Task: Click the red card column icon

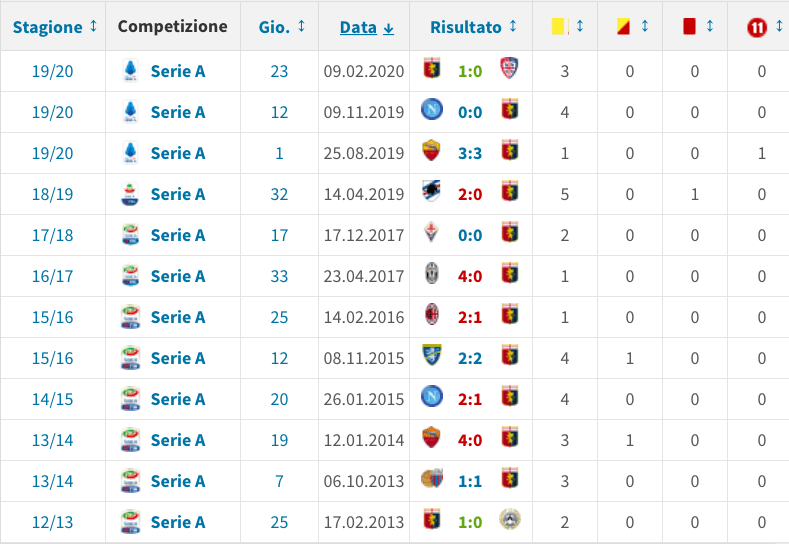Action: [689, 27]
